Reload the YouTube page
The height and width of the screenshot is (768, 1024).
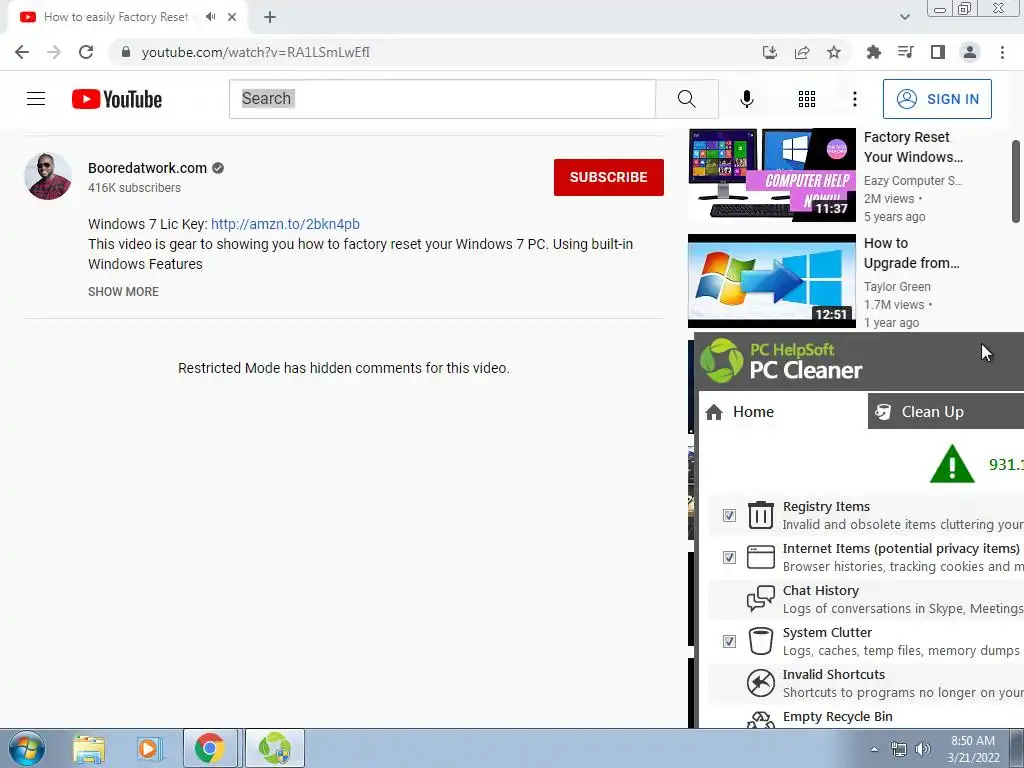tap(86, 52)
